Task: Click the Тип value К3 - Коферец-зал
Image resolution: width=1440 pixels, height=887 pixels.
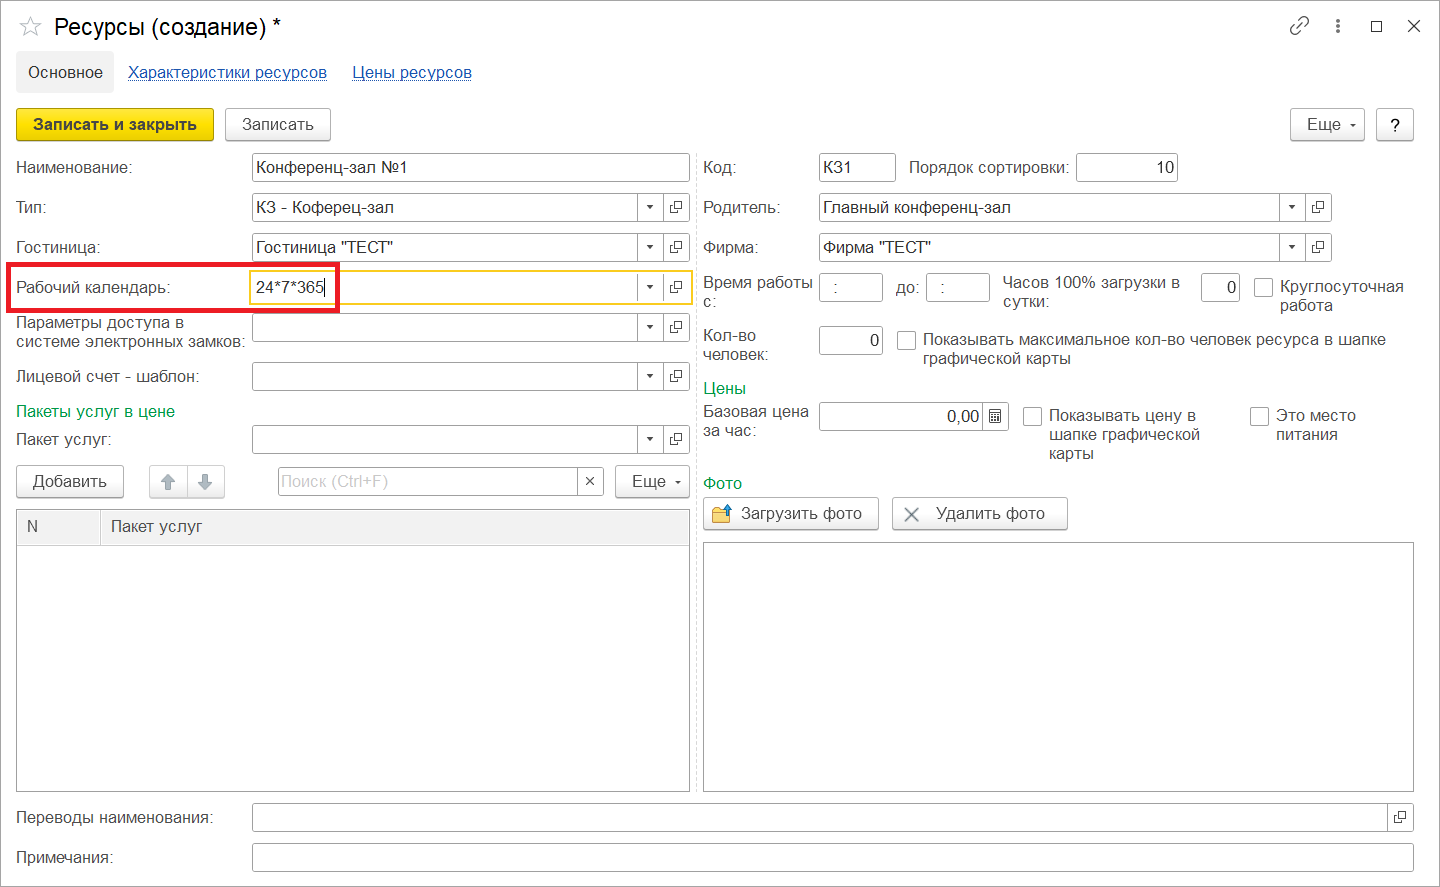Action: (445, 207)
